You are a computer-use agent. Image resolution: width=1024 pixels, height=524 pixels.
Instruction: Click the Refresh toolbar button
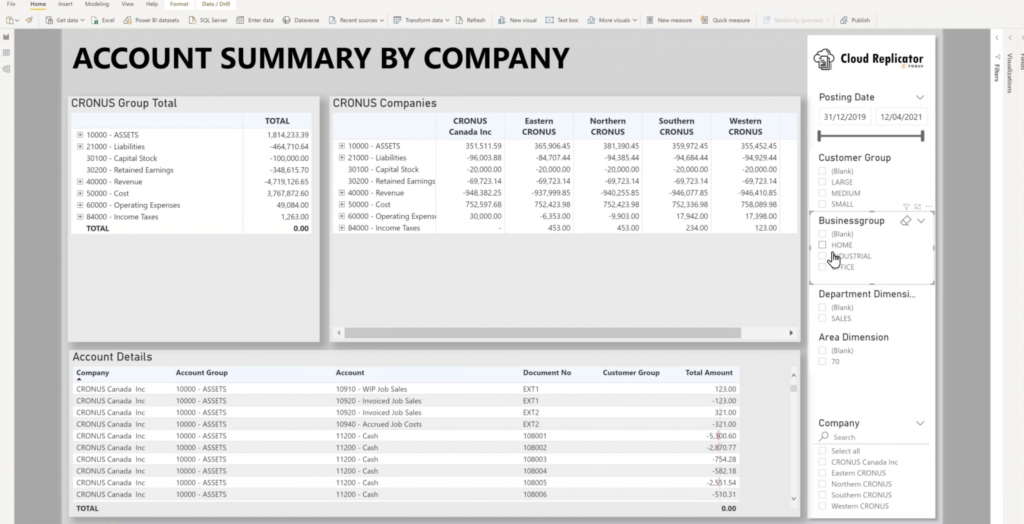(472, 20)
